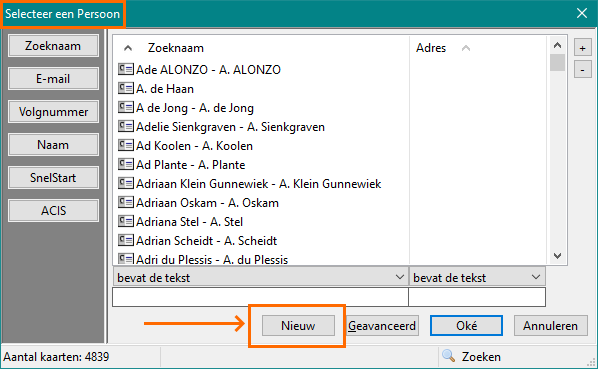Click the list scrollbar up arrow
The image size is (598, 369).
(x=557, y=45)
